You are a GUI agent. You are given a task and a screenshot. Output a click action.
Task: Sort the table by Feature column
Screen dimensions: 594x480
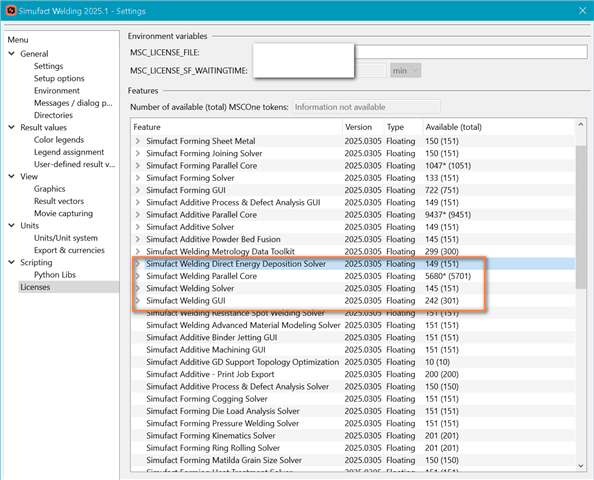click(x=237, y=127)
